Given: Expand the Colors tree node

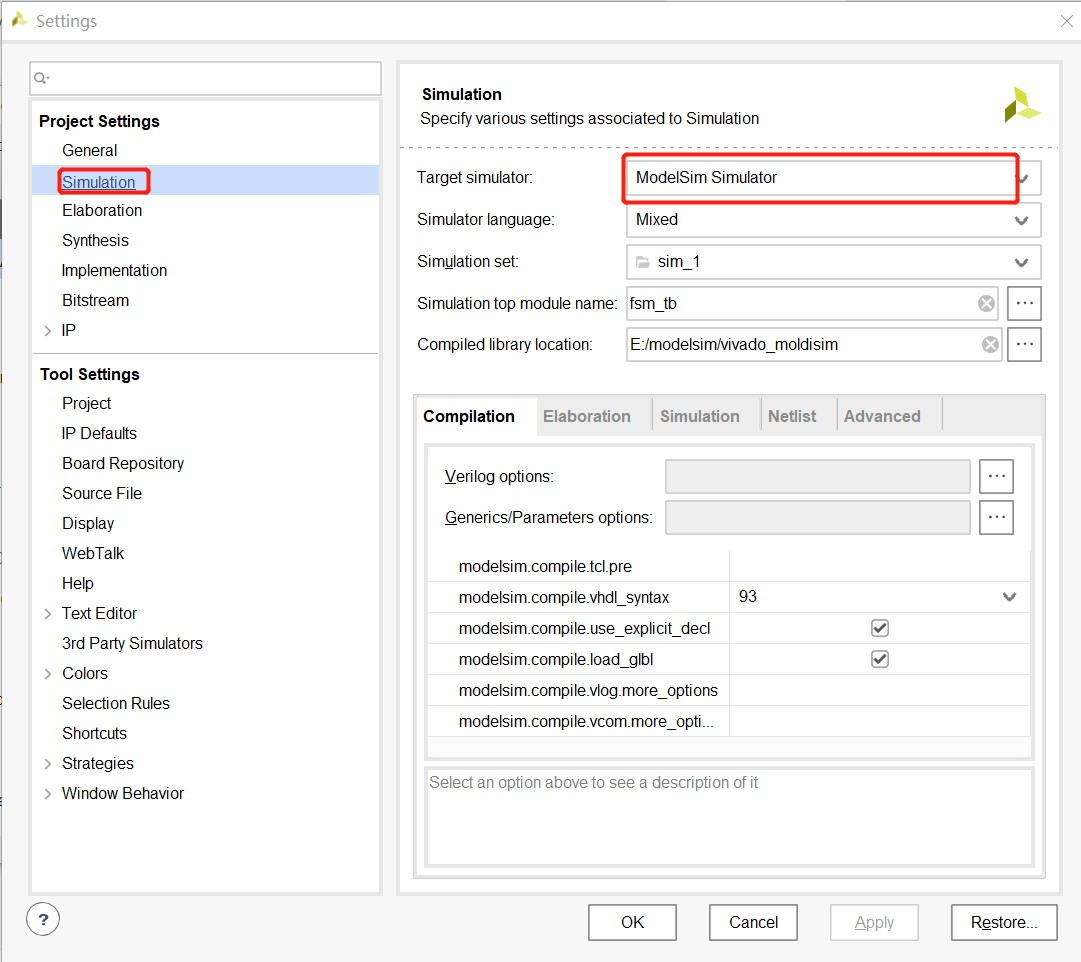Looking at the screenshot, I should [48, 673].
